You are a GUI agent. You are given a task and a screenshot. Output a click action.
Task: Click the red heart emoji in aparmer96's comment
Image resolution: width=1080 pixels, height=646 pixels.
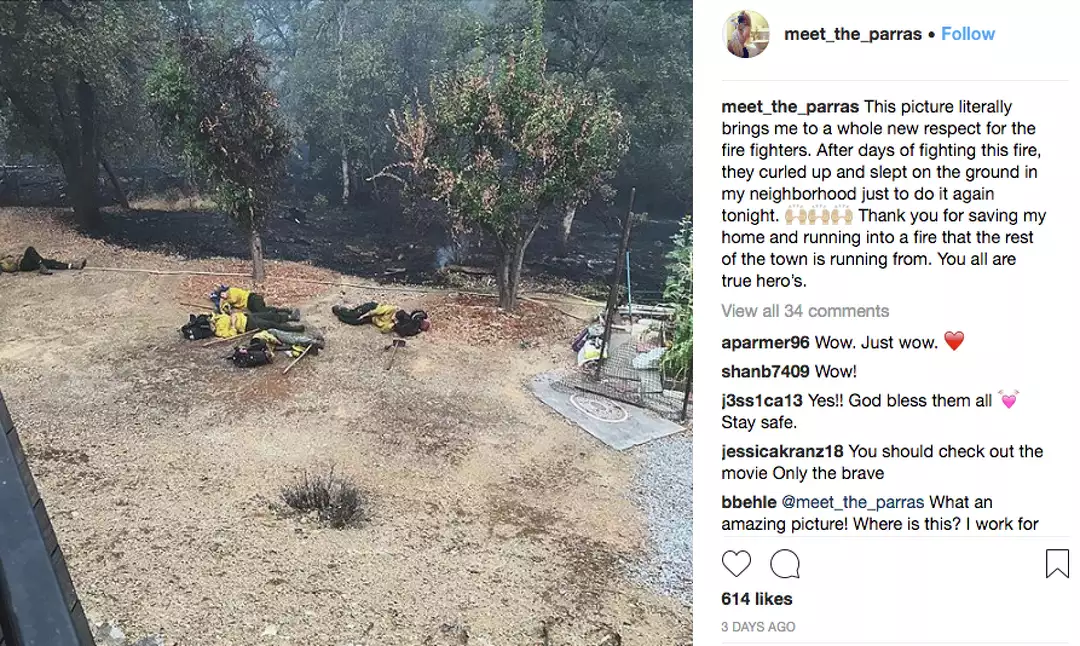954,341
